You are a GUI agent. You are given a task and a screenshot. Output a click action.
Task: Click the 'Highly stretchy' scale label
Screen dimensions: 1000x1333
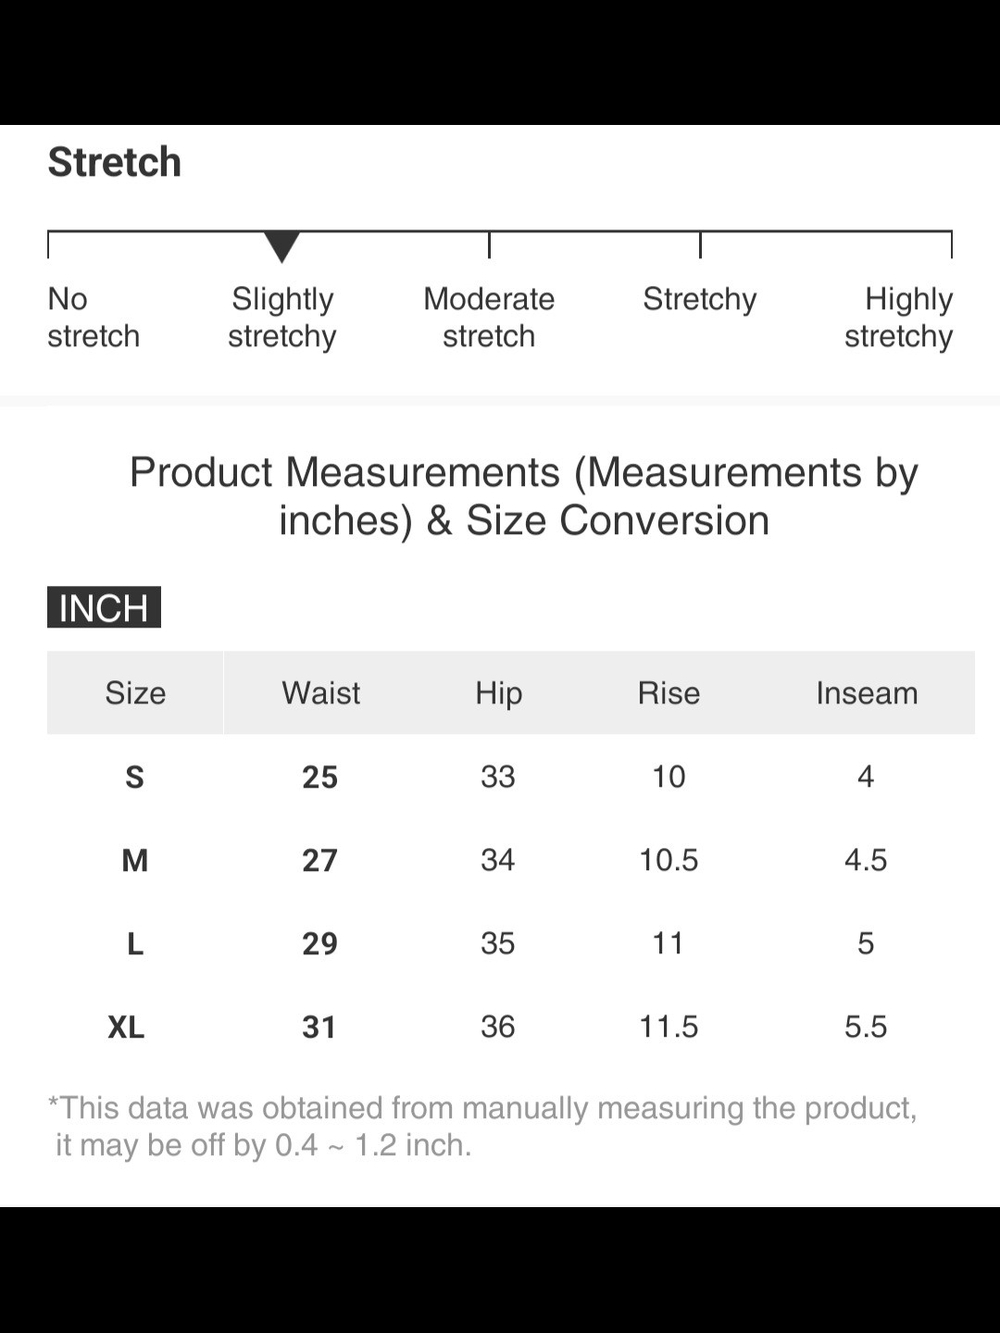[x=899, y=317]
